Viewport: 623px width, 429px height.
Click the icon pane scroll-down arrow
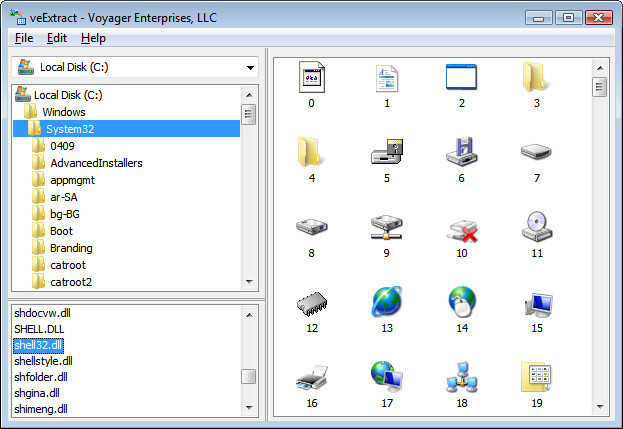pos(600,407)
